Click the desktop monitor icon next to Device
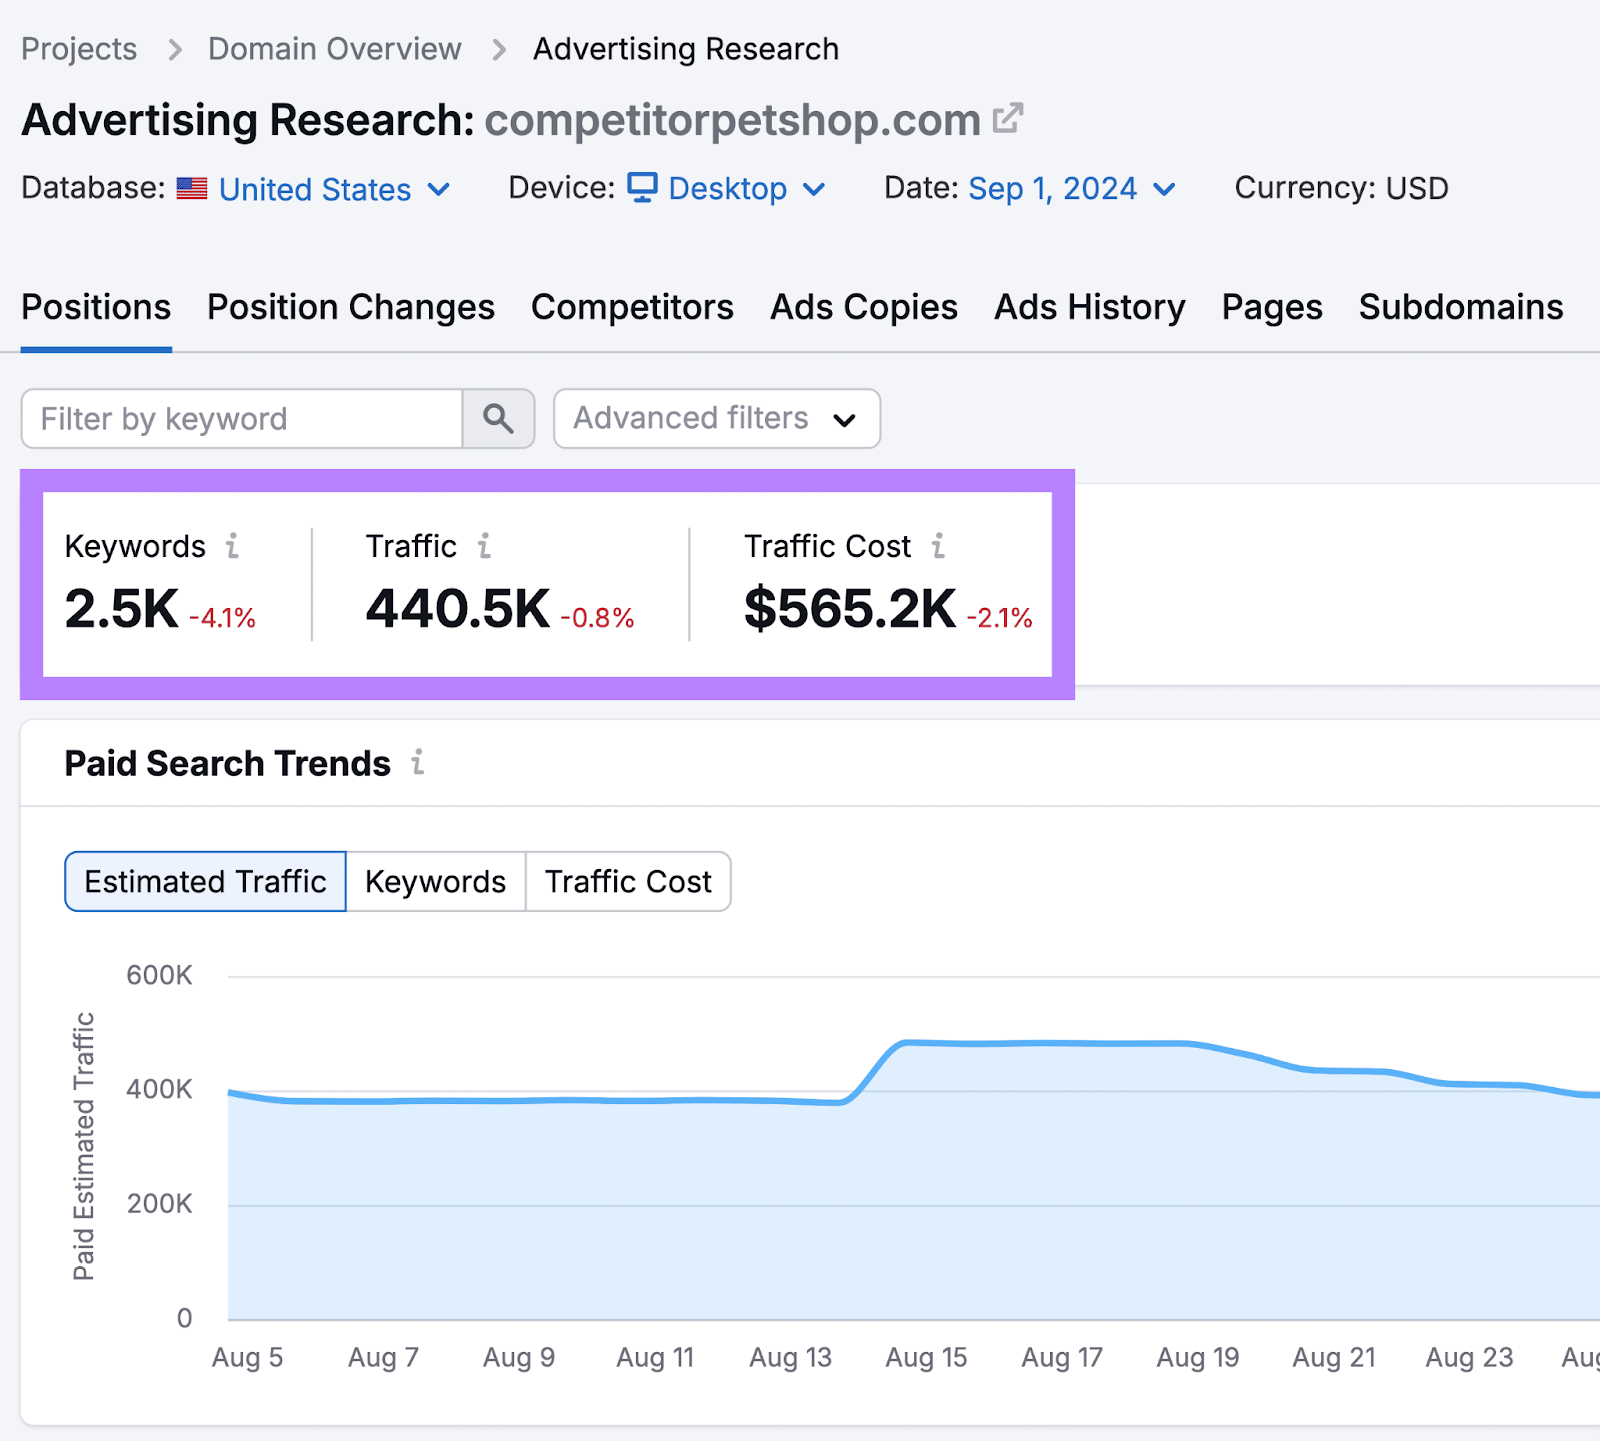1600x1441 pixels. [643, 188]
